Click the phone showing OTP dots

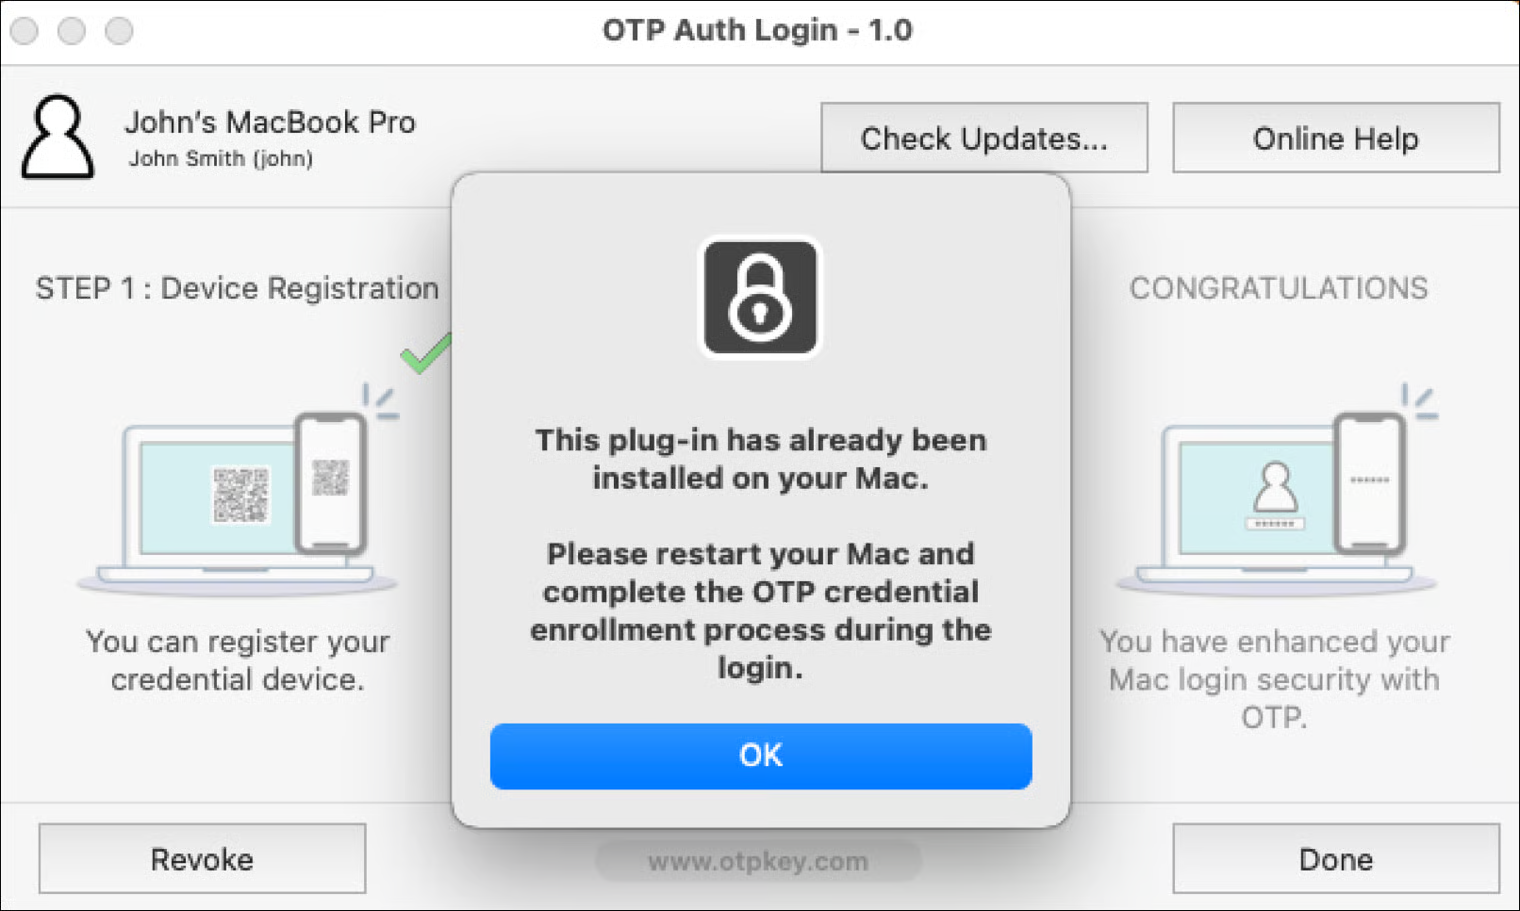(x=1369, y=483)
